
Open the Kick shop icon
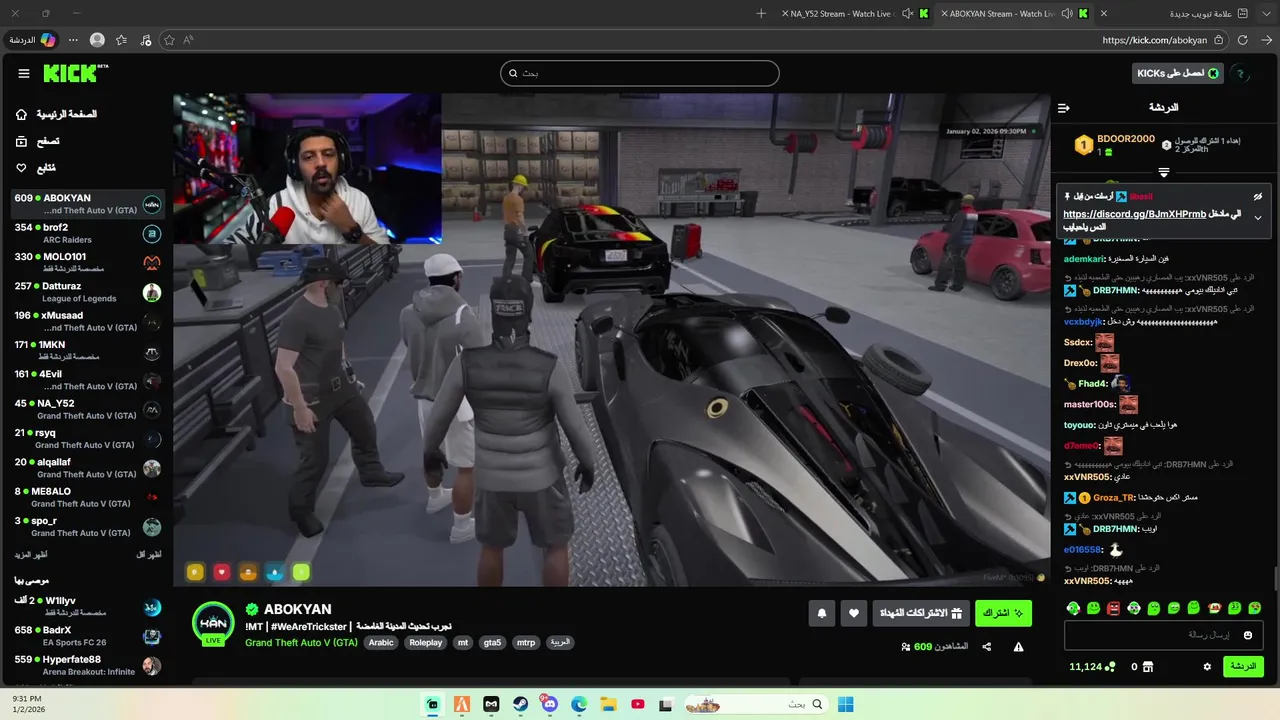(1148, 667)
